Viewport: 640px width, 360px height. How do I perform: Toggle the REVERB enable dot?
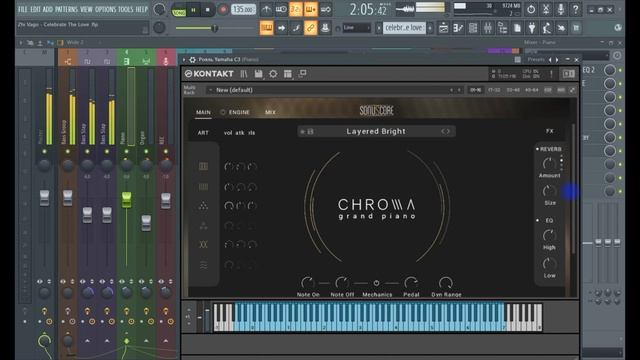pos(537,149)
